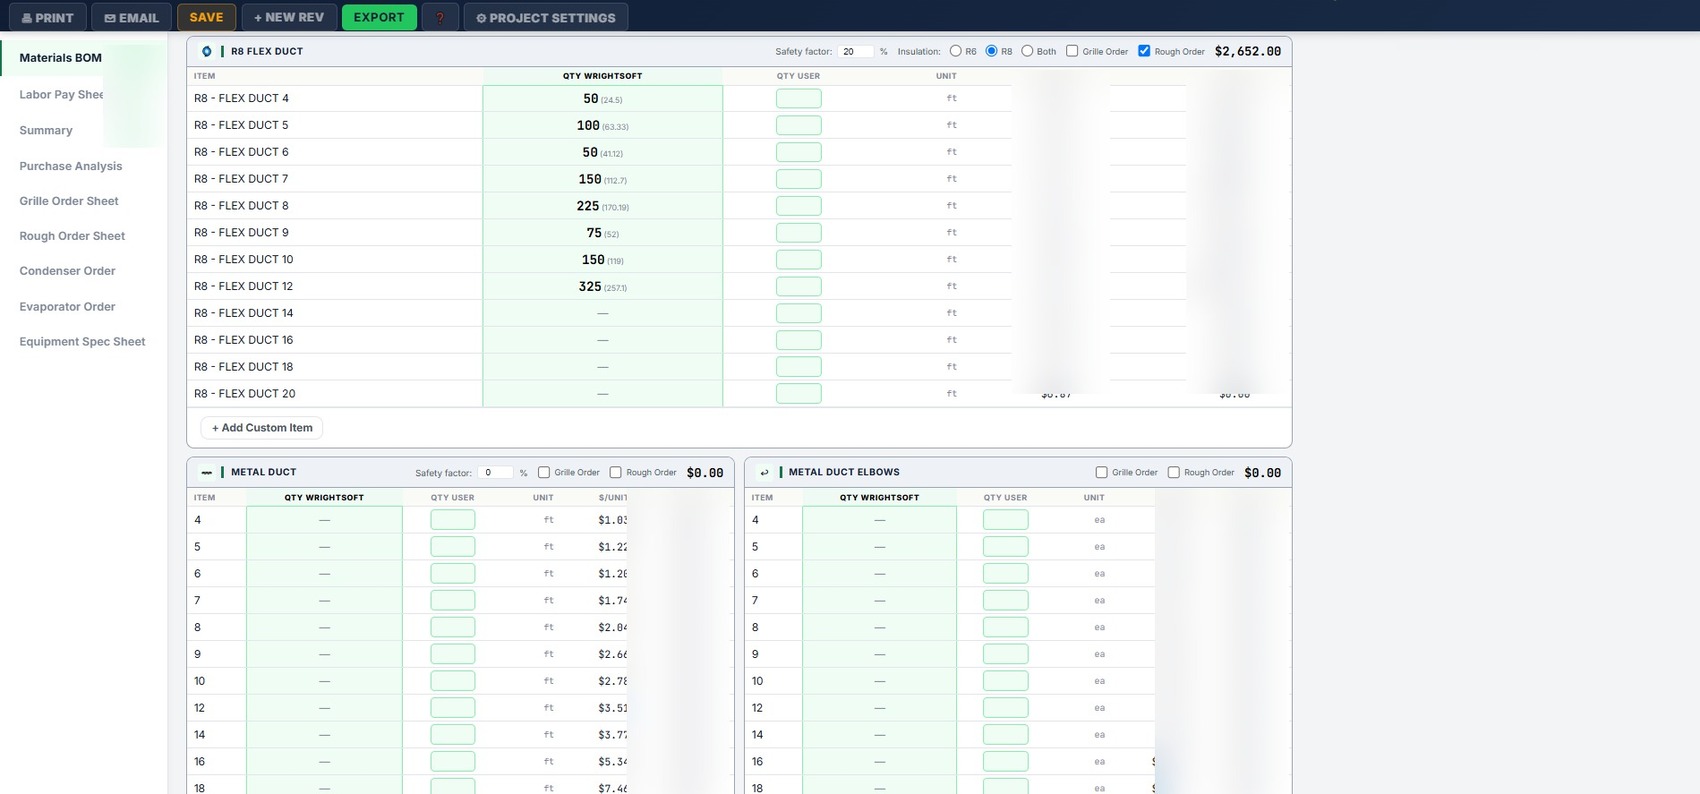The width and height of the screenshot is (1700, 794).
Task: Check Grille Order for Metal Duct
Action: click(544, 472)
